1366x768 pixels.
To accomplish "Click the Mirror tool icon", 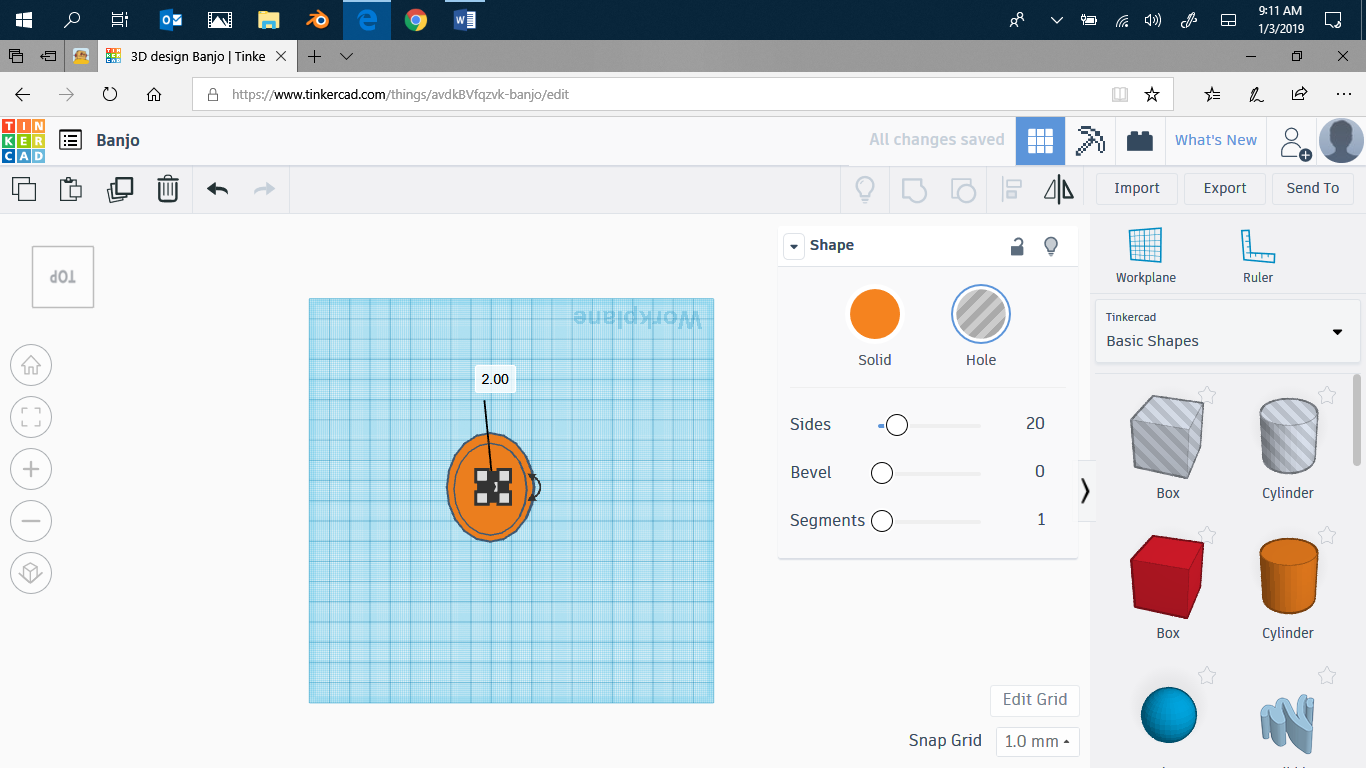I will (1059, 189).
